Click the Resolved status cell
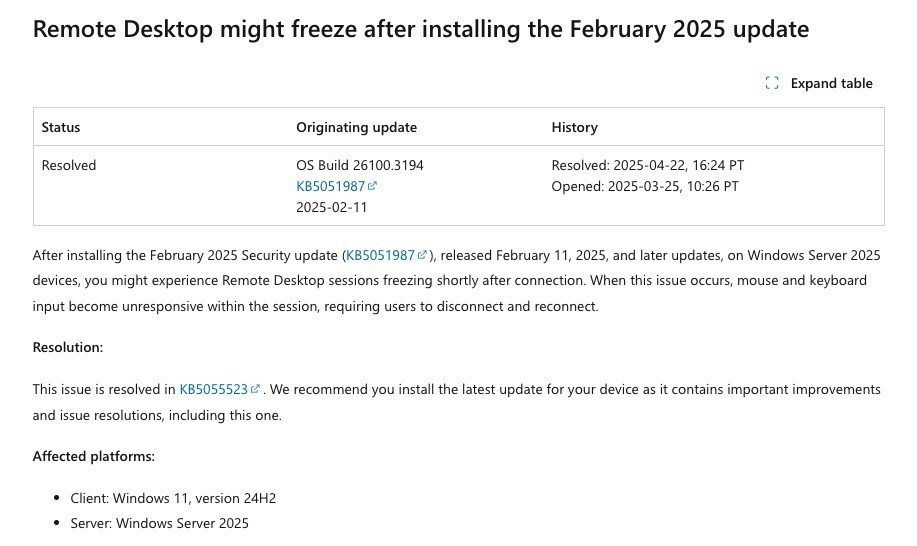Viewport: 917px width, 546px height. [69, 165]
